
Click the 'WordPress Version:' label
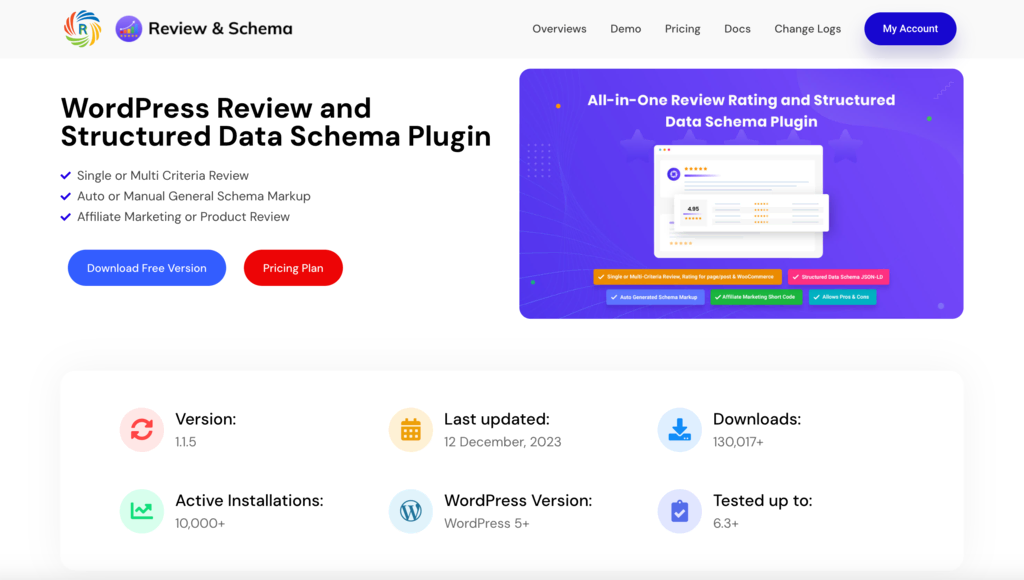(x=518, y=500)
